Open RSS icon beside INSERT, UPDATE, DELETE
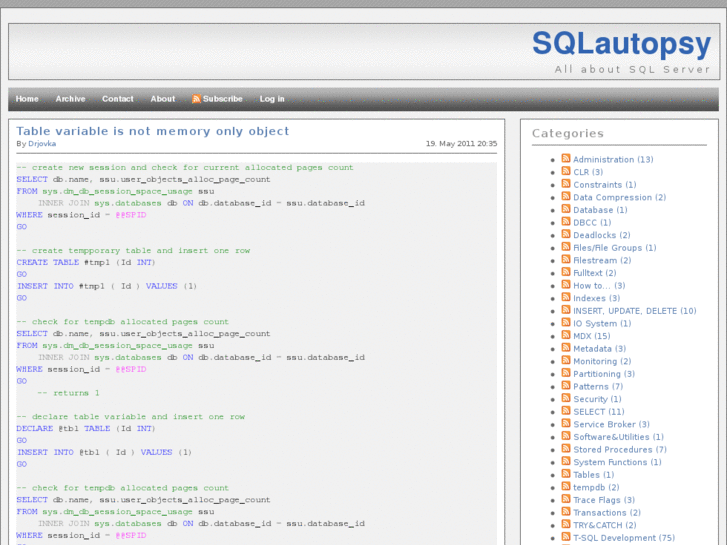This screenshot has width=727, height=545. 566,309
